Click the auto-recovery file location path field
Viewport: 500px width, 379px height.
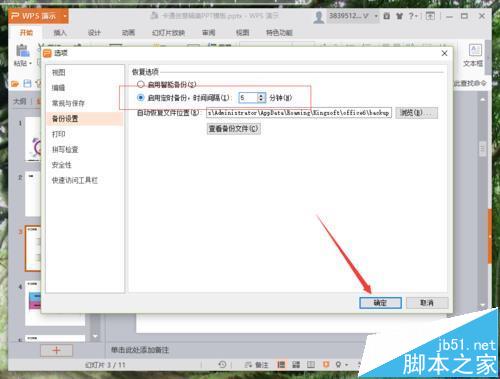[x=299, y=113]
